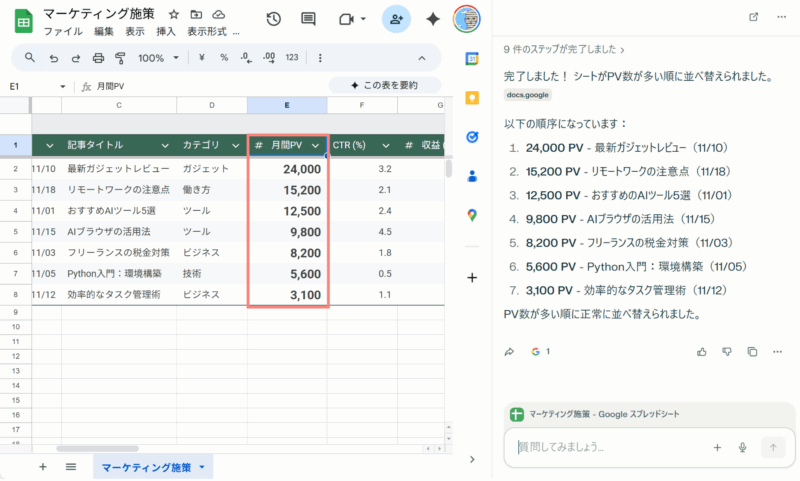800x481 pixels.
Task: Open the ファイル menu
Action: [61, 31]
